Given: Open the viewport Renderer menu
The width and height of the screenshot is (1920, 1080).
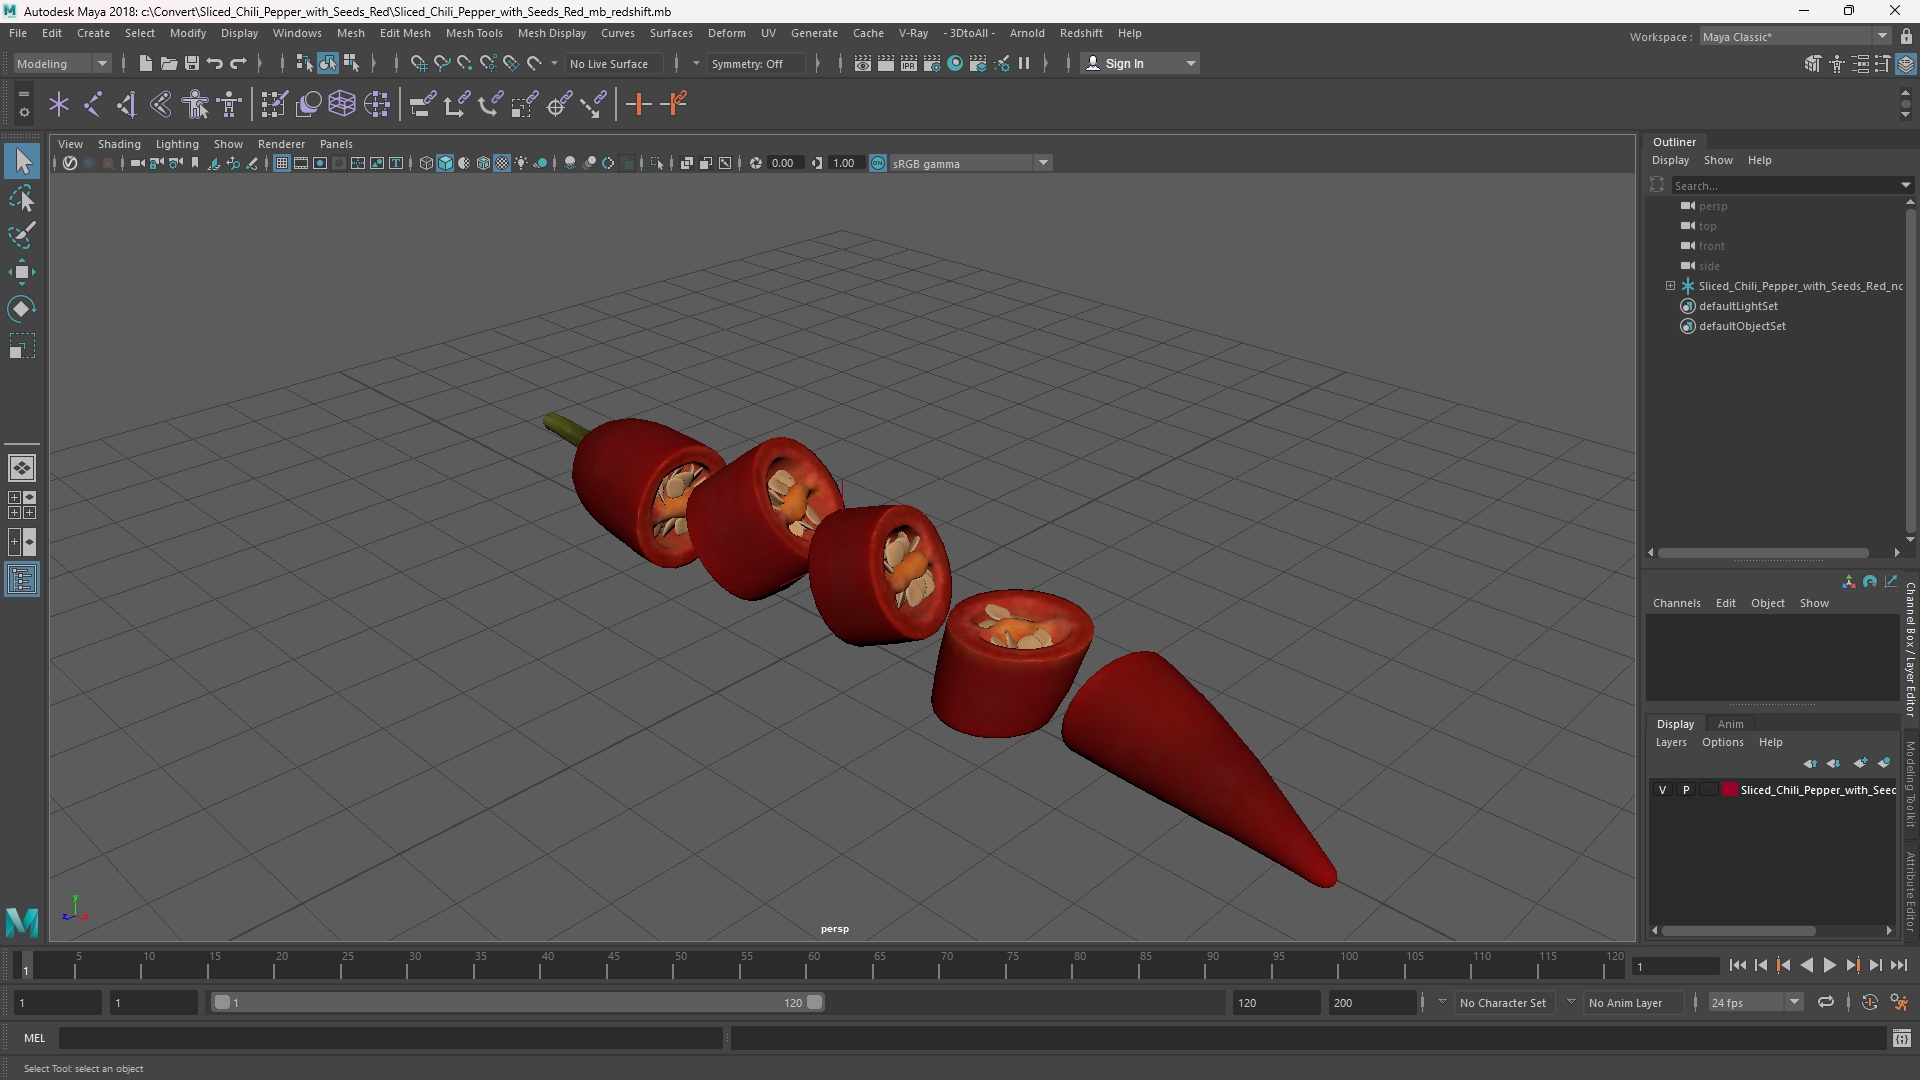Looking at the screenshot, I should click(x=281, y=144).
